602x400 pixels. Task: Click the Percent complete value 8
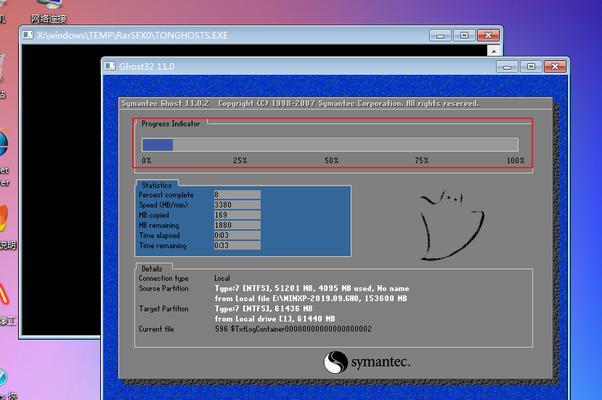pyautogui.click(x=237, y=195)
